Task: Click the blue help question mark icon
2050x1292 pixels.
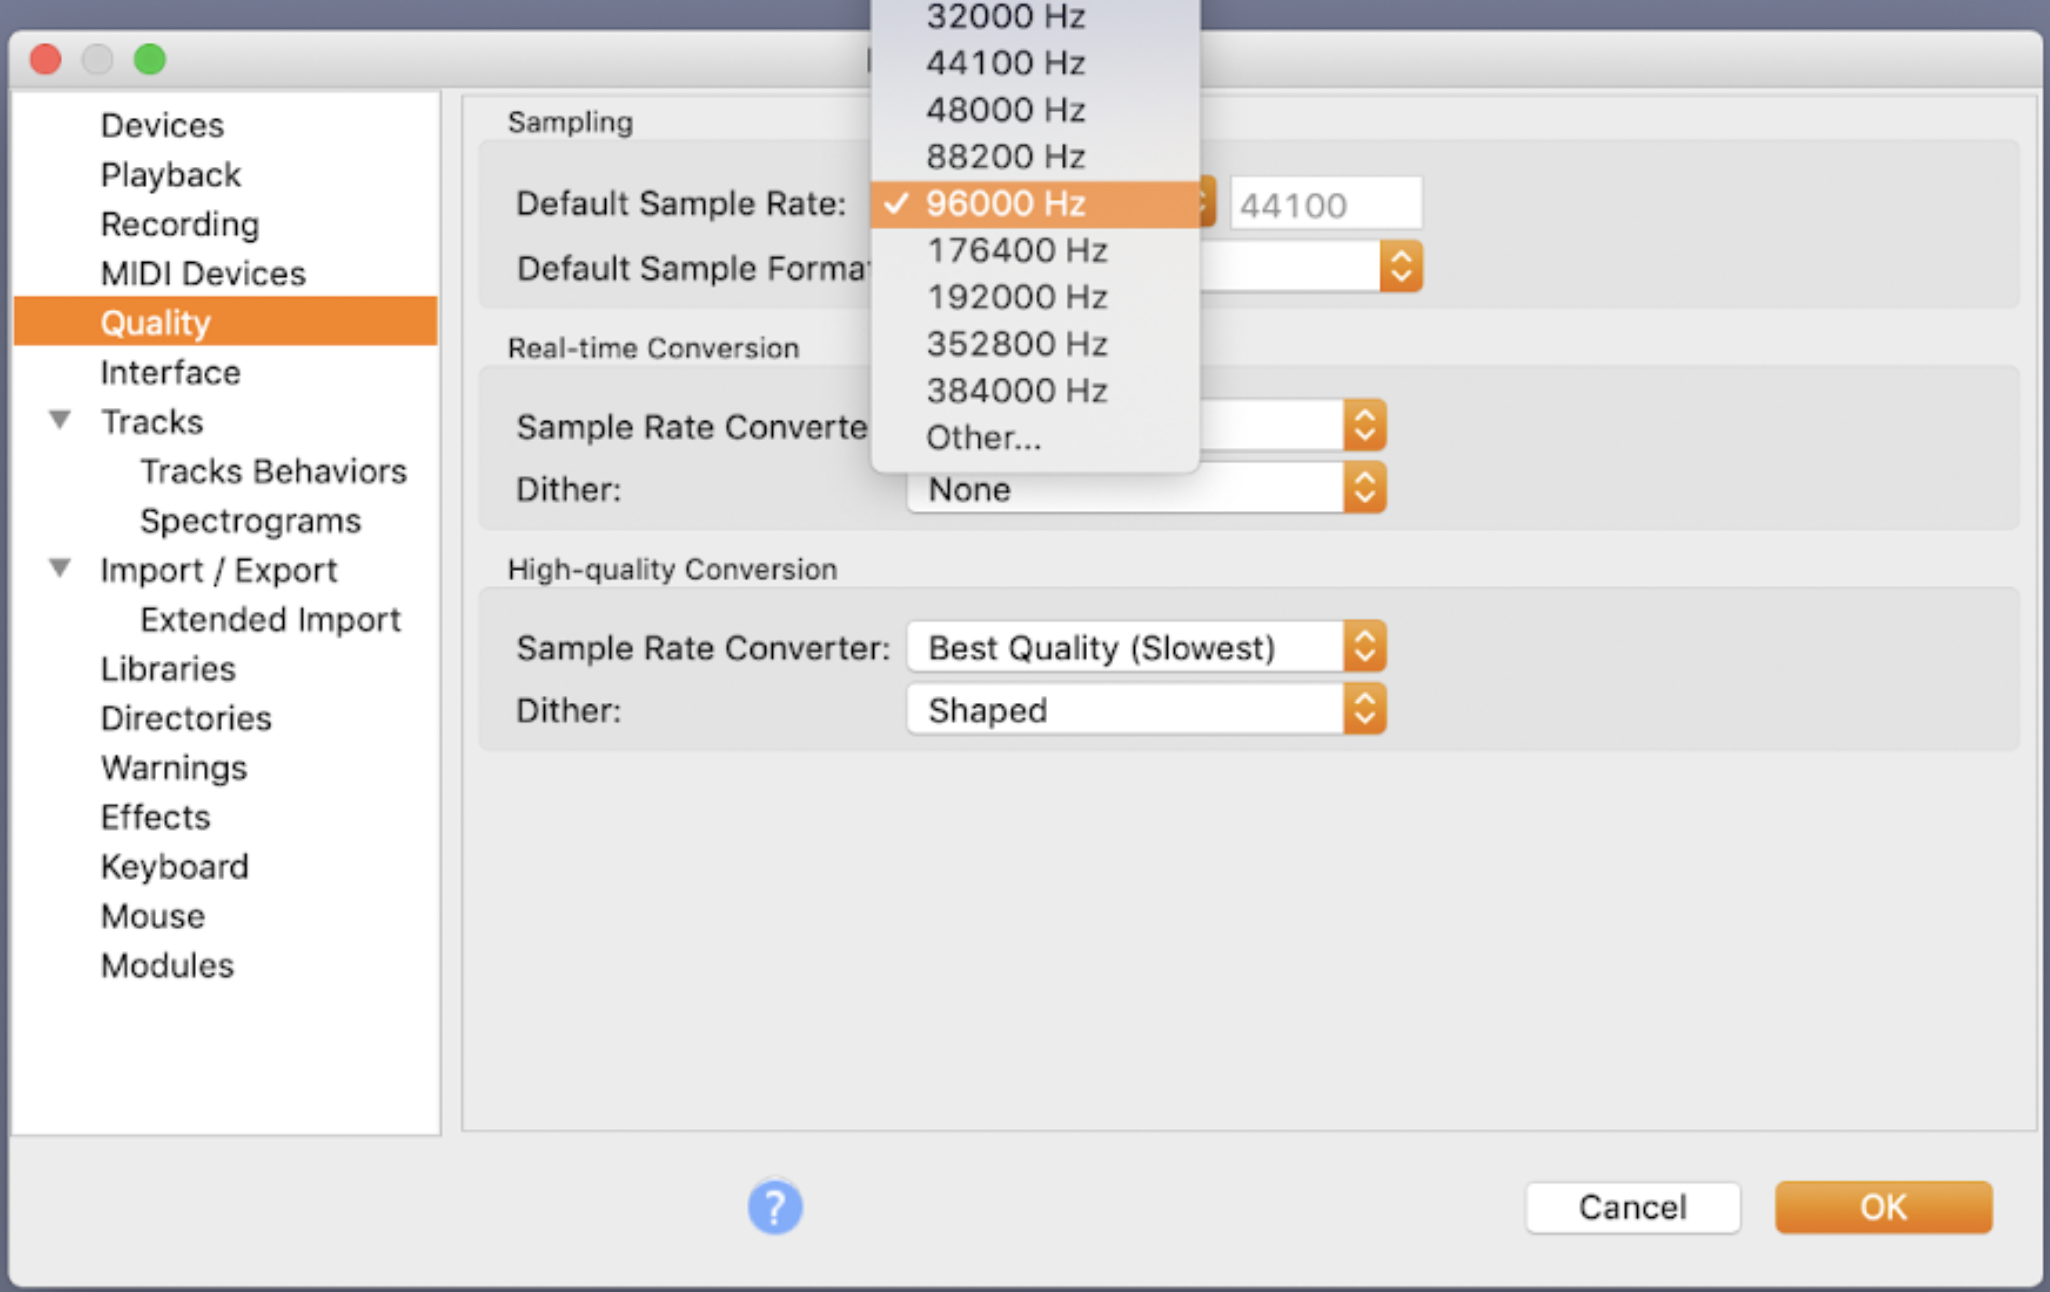Action: (775, 1206)
